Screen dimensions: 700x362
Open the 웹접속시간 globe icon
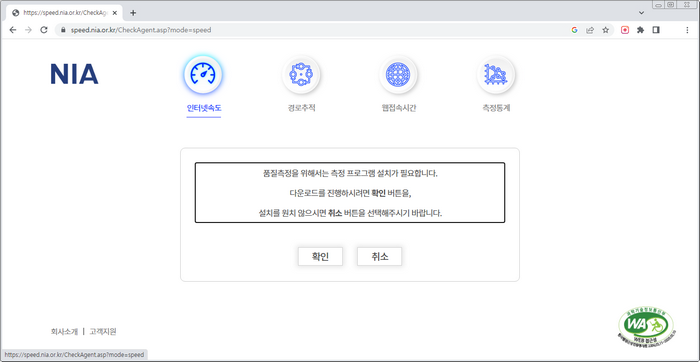pyautogui.click(x=398, y=75)
